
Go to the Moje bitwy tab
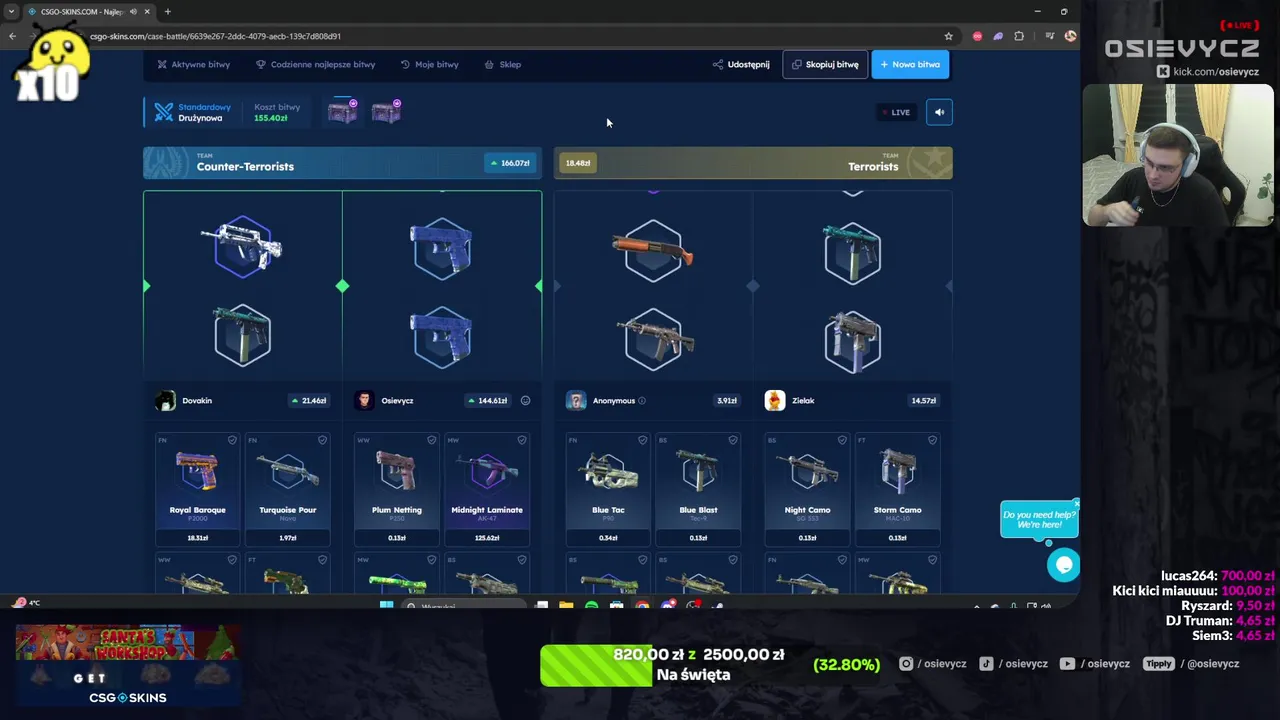[429, 64]
